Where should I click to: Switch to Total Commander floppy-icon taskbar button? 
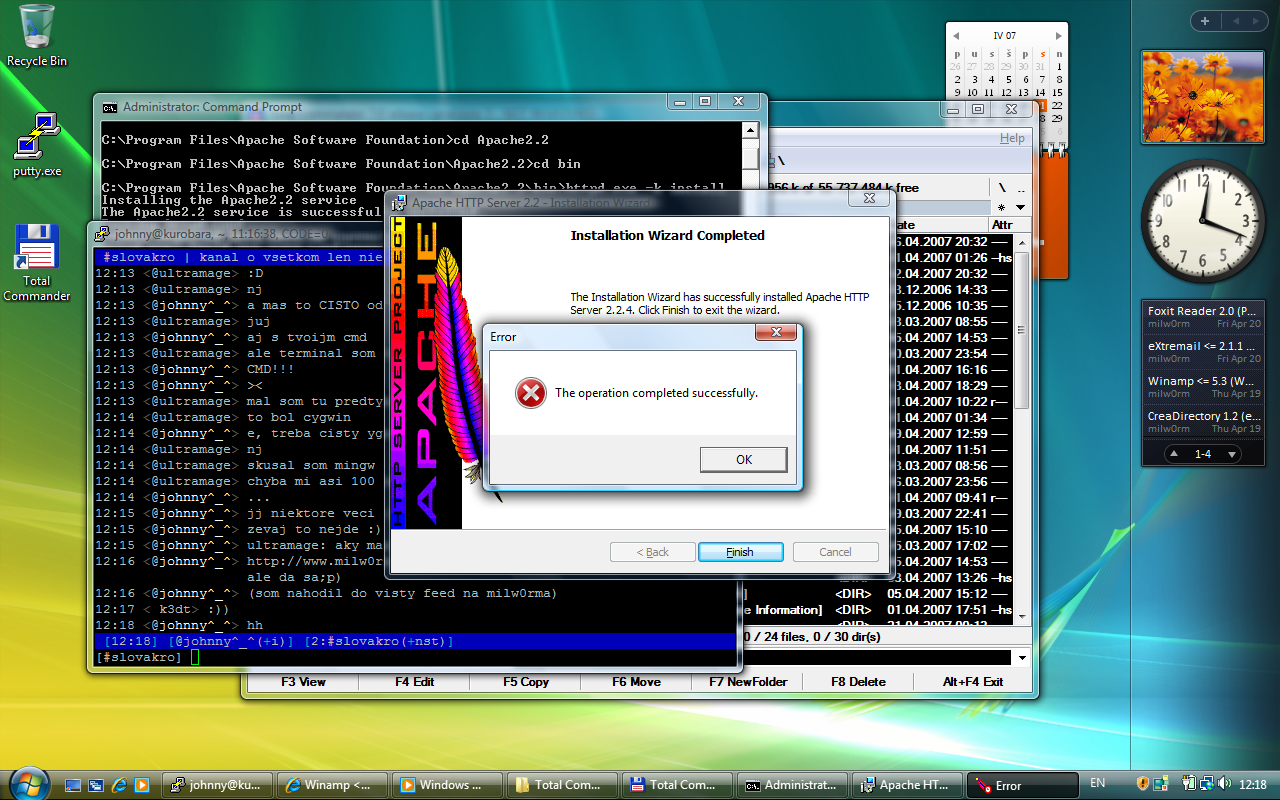pos(677,785)
